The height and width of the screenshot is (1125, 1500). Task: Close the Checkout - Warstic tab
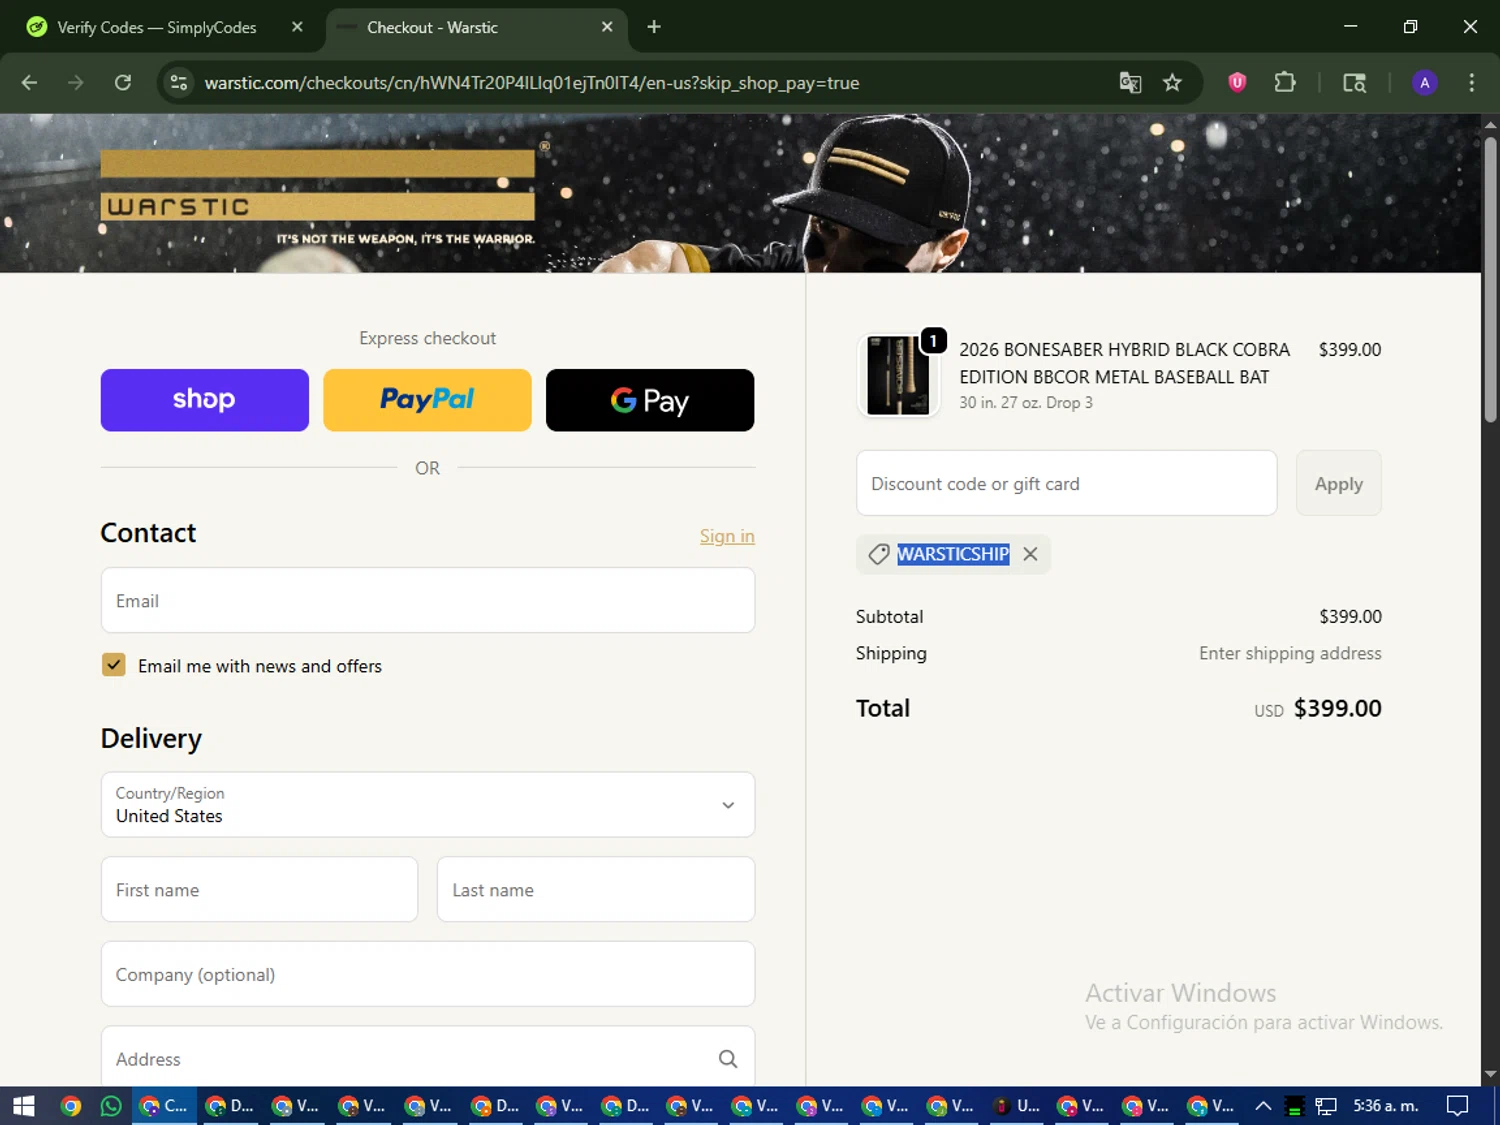607,27
